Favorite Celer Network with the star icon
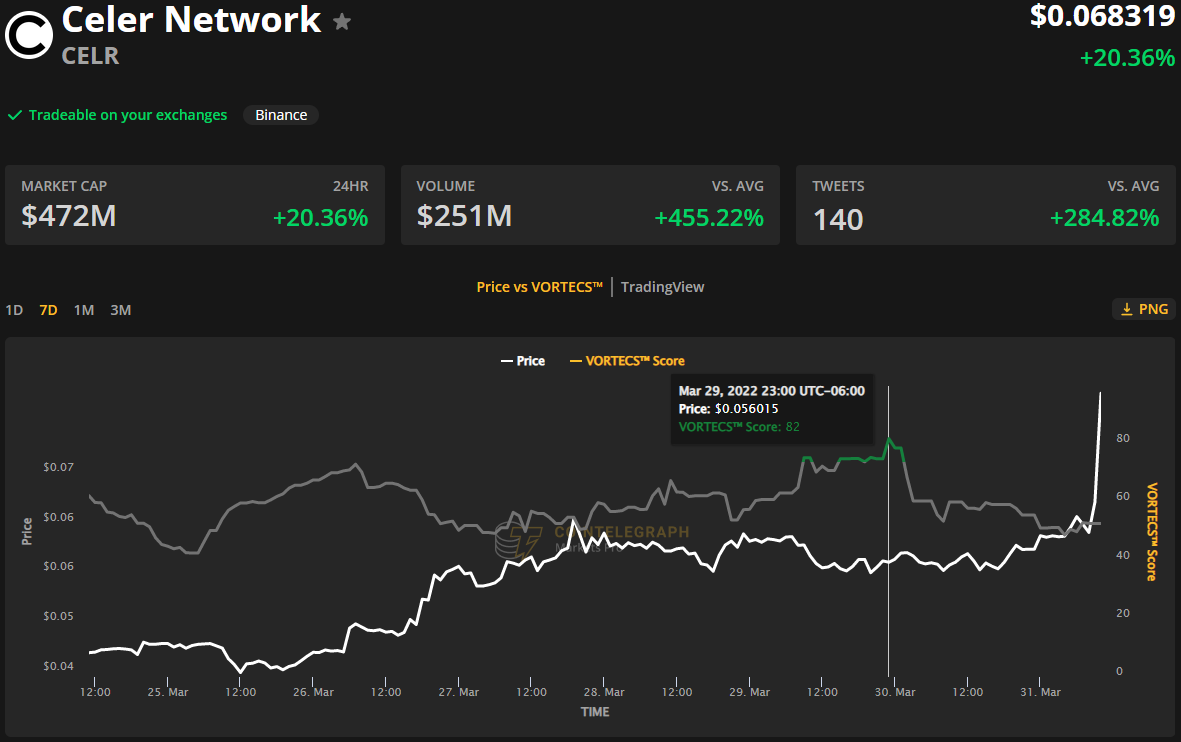Image resolution: width=1181 pixels, height=742 pixels. click(x=342, y=22)
